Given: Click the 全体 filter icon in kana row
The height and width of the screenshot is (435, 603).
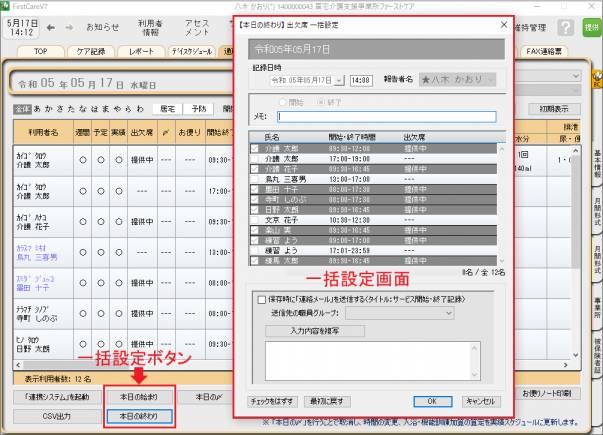Looking at the screenshot, I should 20,107.
